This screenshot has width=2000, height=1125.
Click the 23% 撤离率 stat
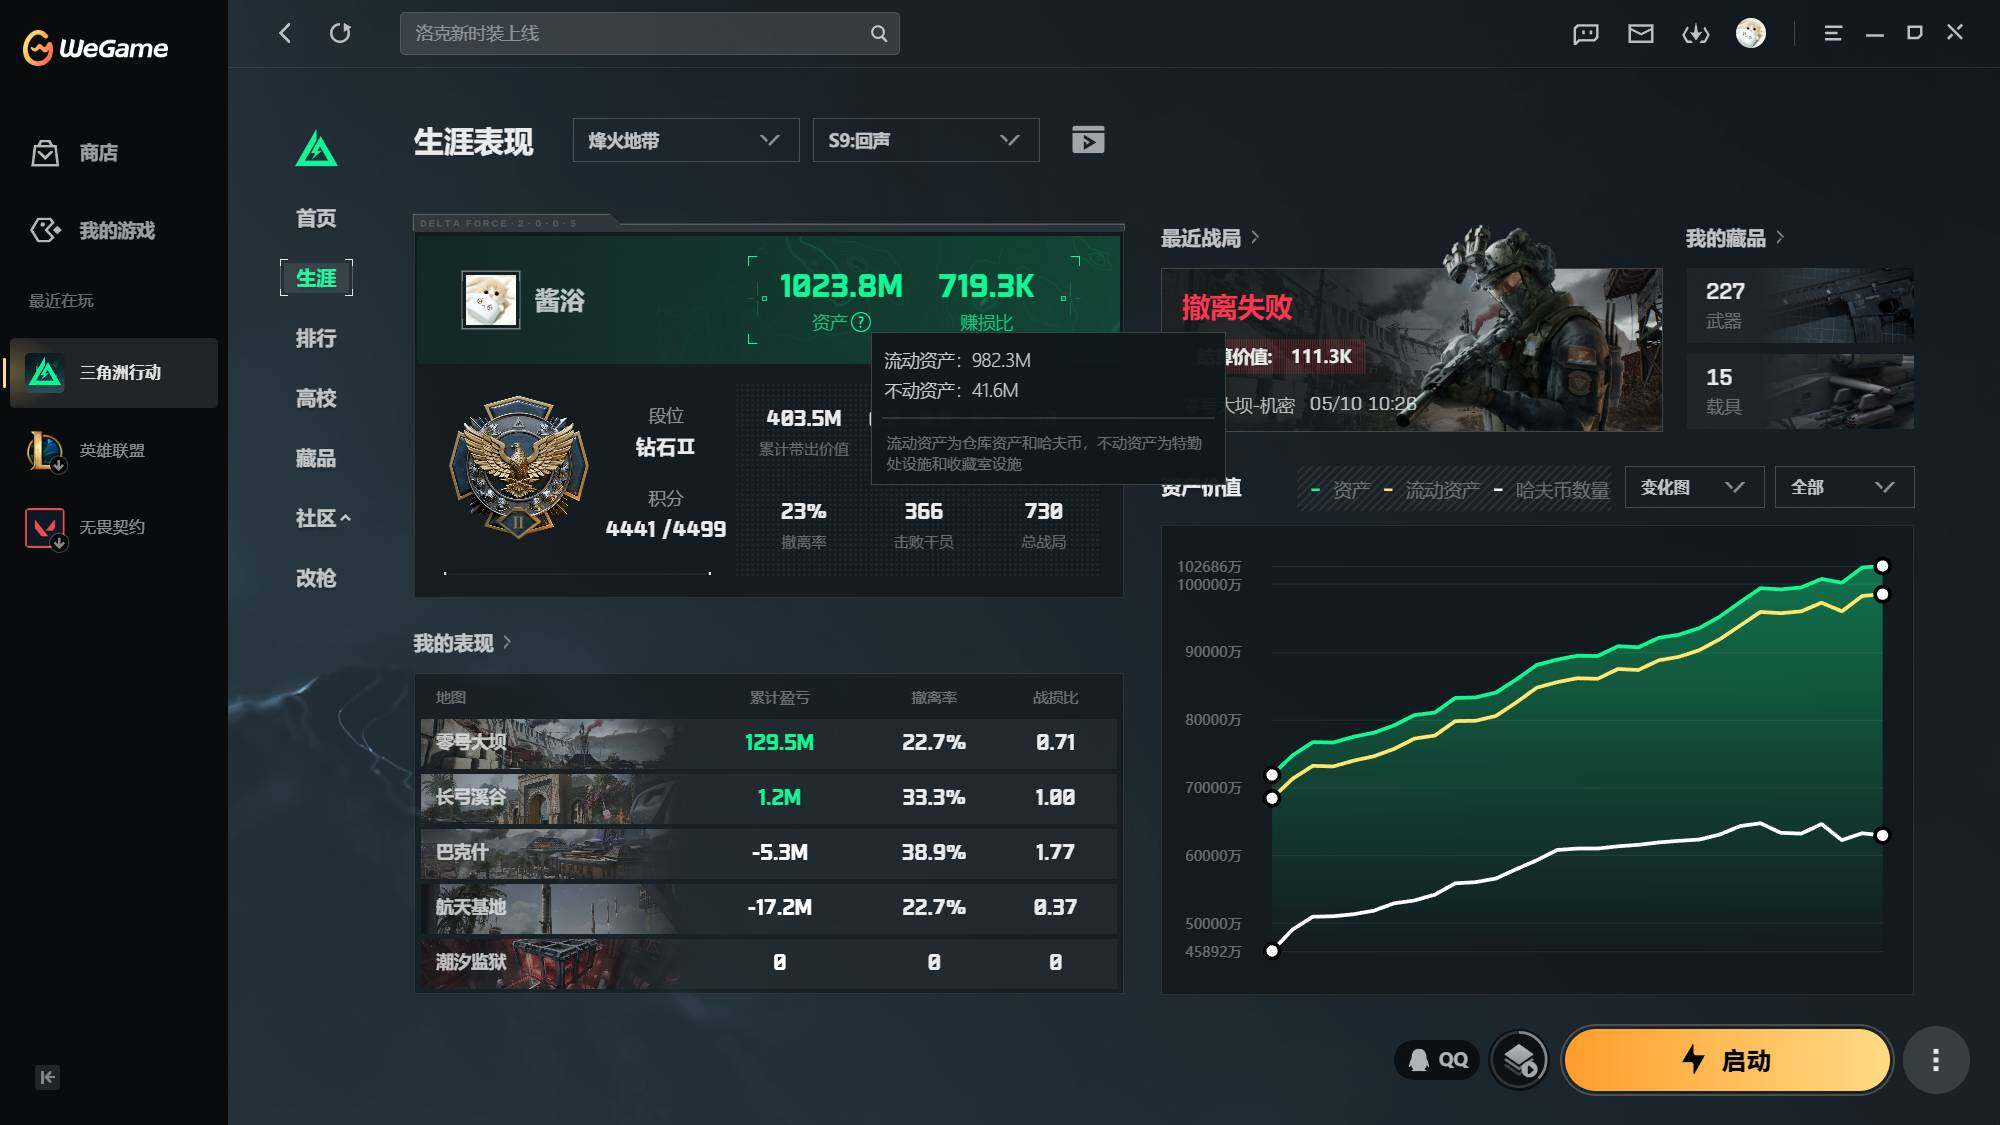[x=804, y=525]
